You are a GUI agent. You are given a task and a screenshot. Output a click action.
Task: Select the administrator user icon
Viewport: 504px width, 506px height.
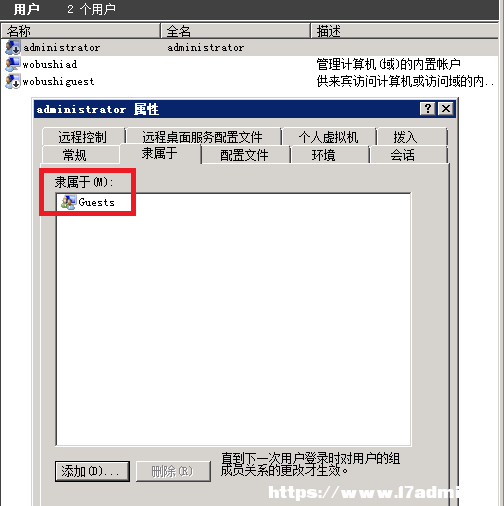[13, 47]
